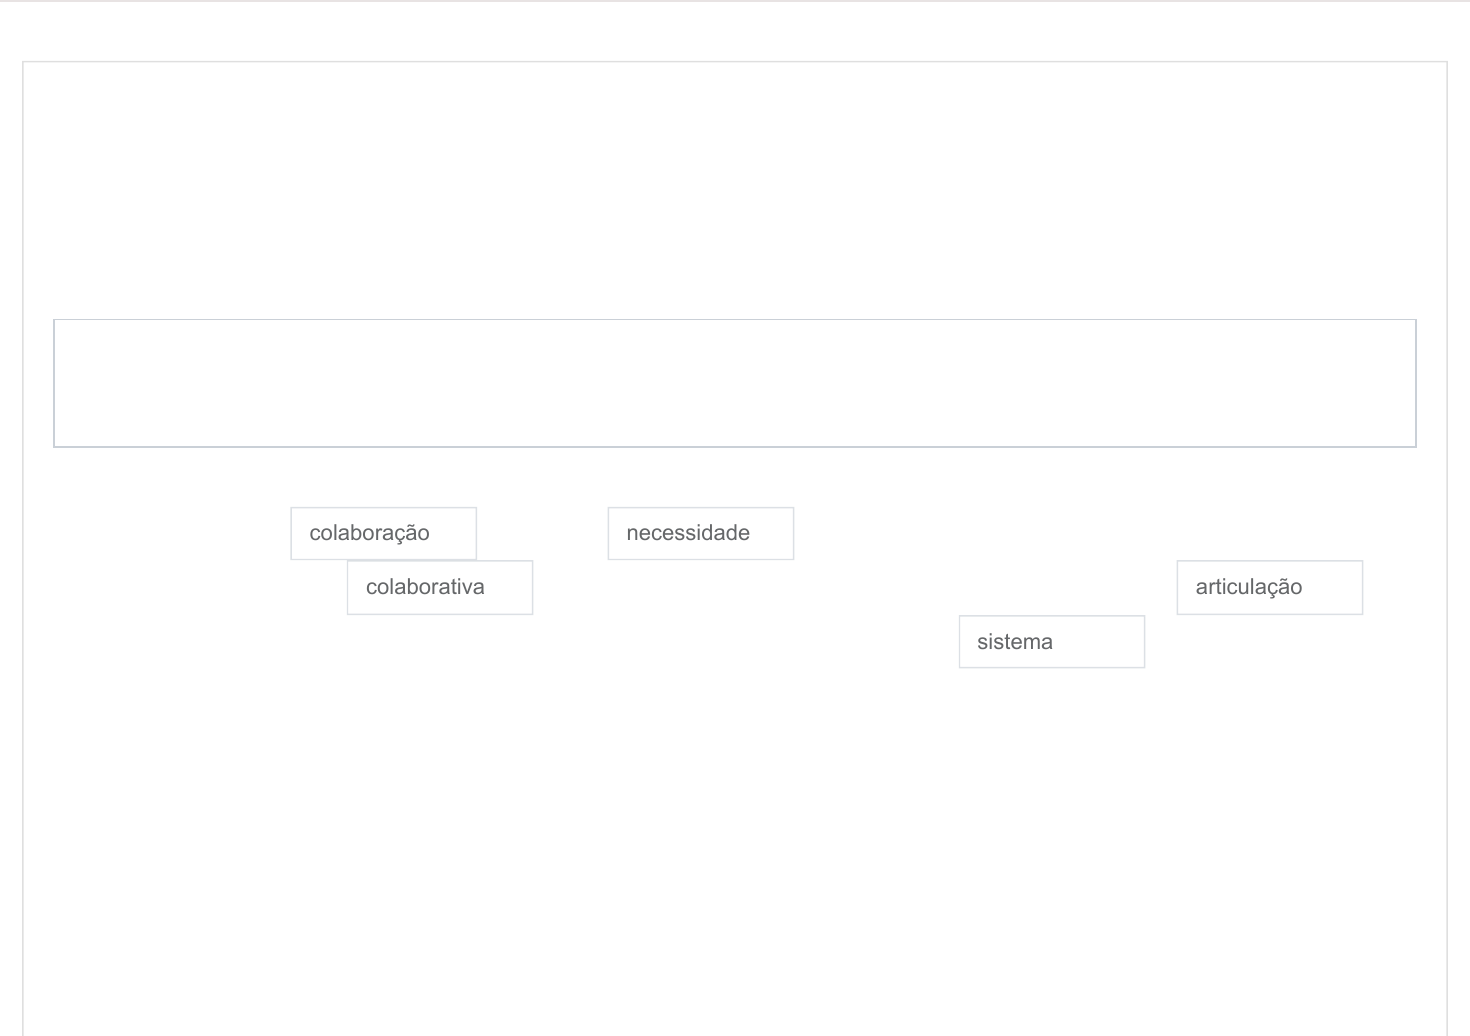Image resolution: width=1470 pixels, height=1036 pixels.
Task: Click the tile labeled necessidade
Action: click(700, 533)
